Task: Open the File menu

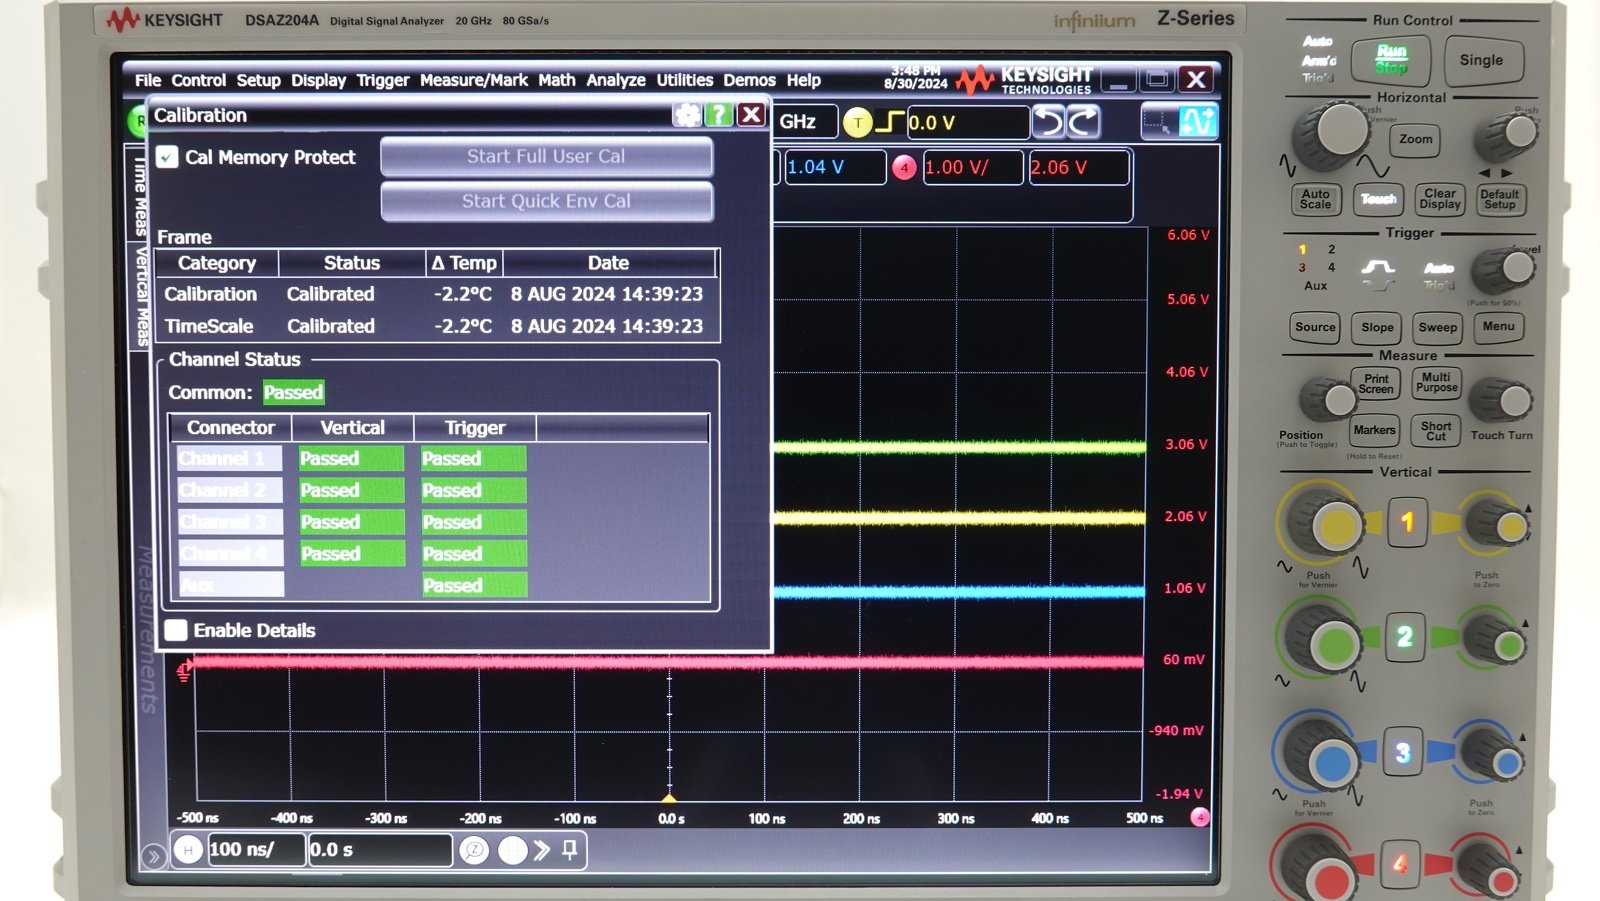Action: [148, 80]
